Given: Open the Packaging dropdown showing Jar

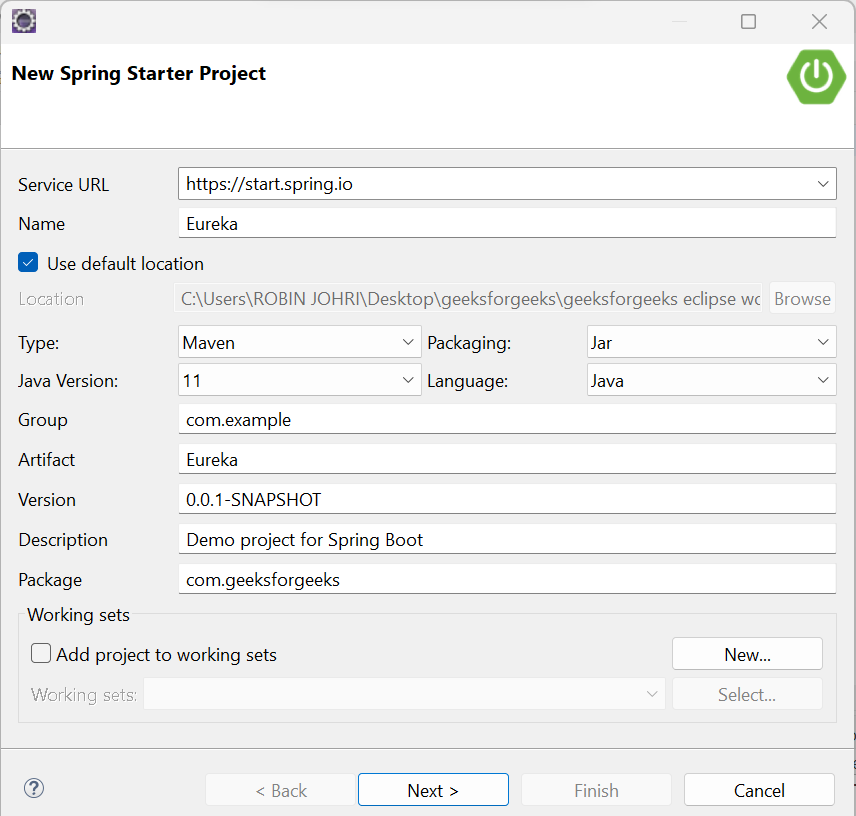Looking at the screenshot, I should point(711,342).
